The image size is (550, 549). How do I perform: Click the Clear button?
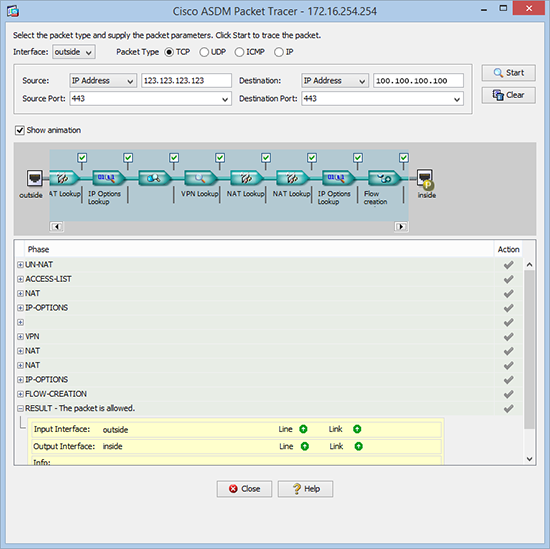pos(508,95)
